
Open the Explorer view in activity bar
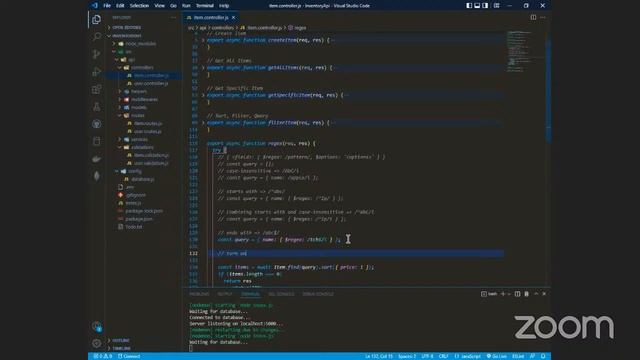pyautogui.click(x=96, y=19)
